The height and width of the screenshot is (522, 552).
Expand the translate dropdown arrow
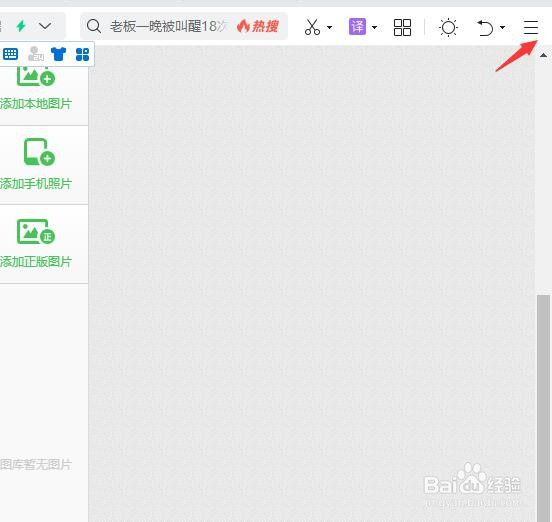(374, 27)
